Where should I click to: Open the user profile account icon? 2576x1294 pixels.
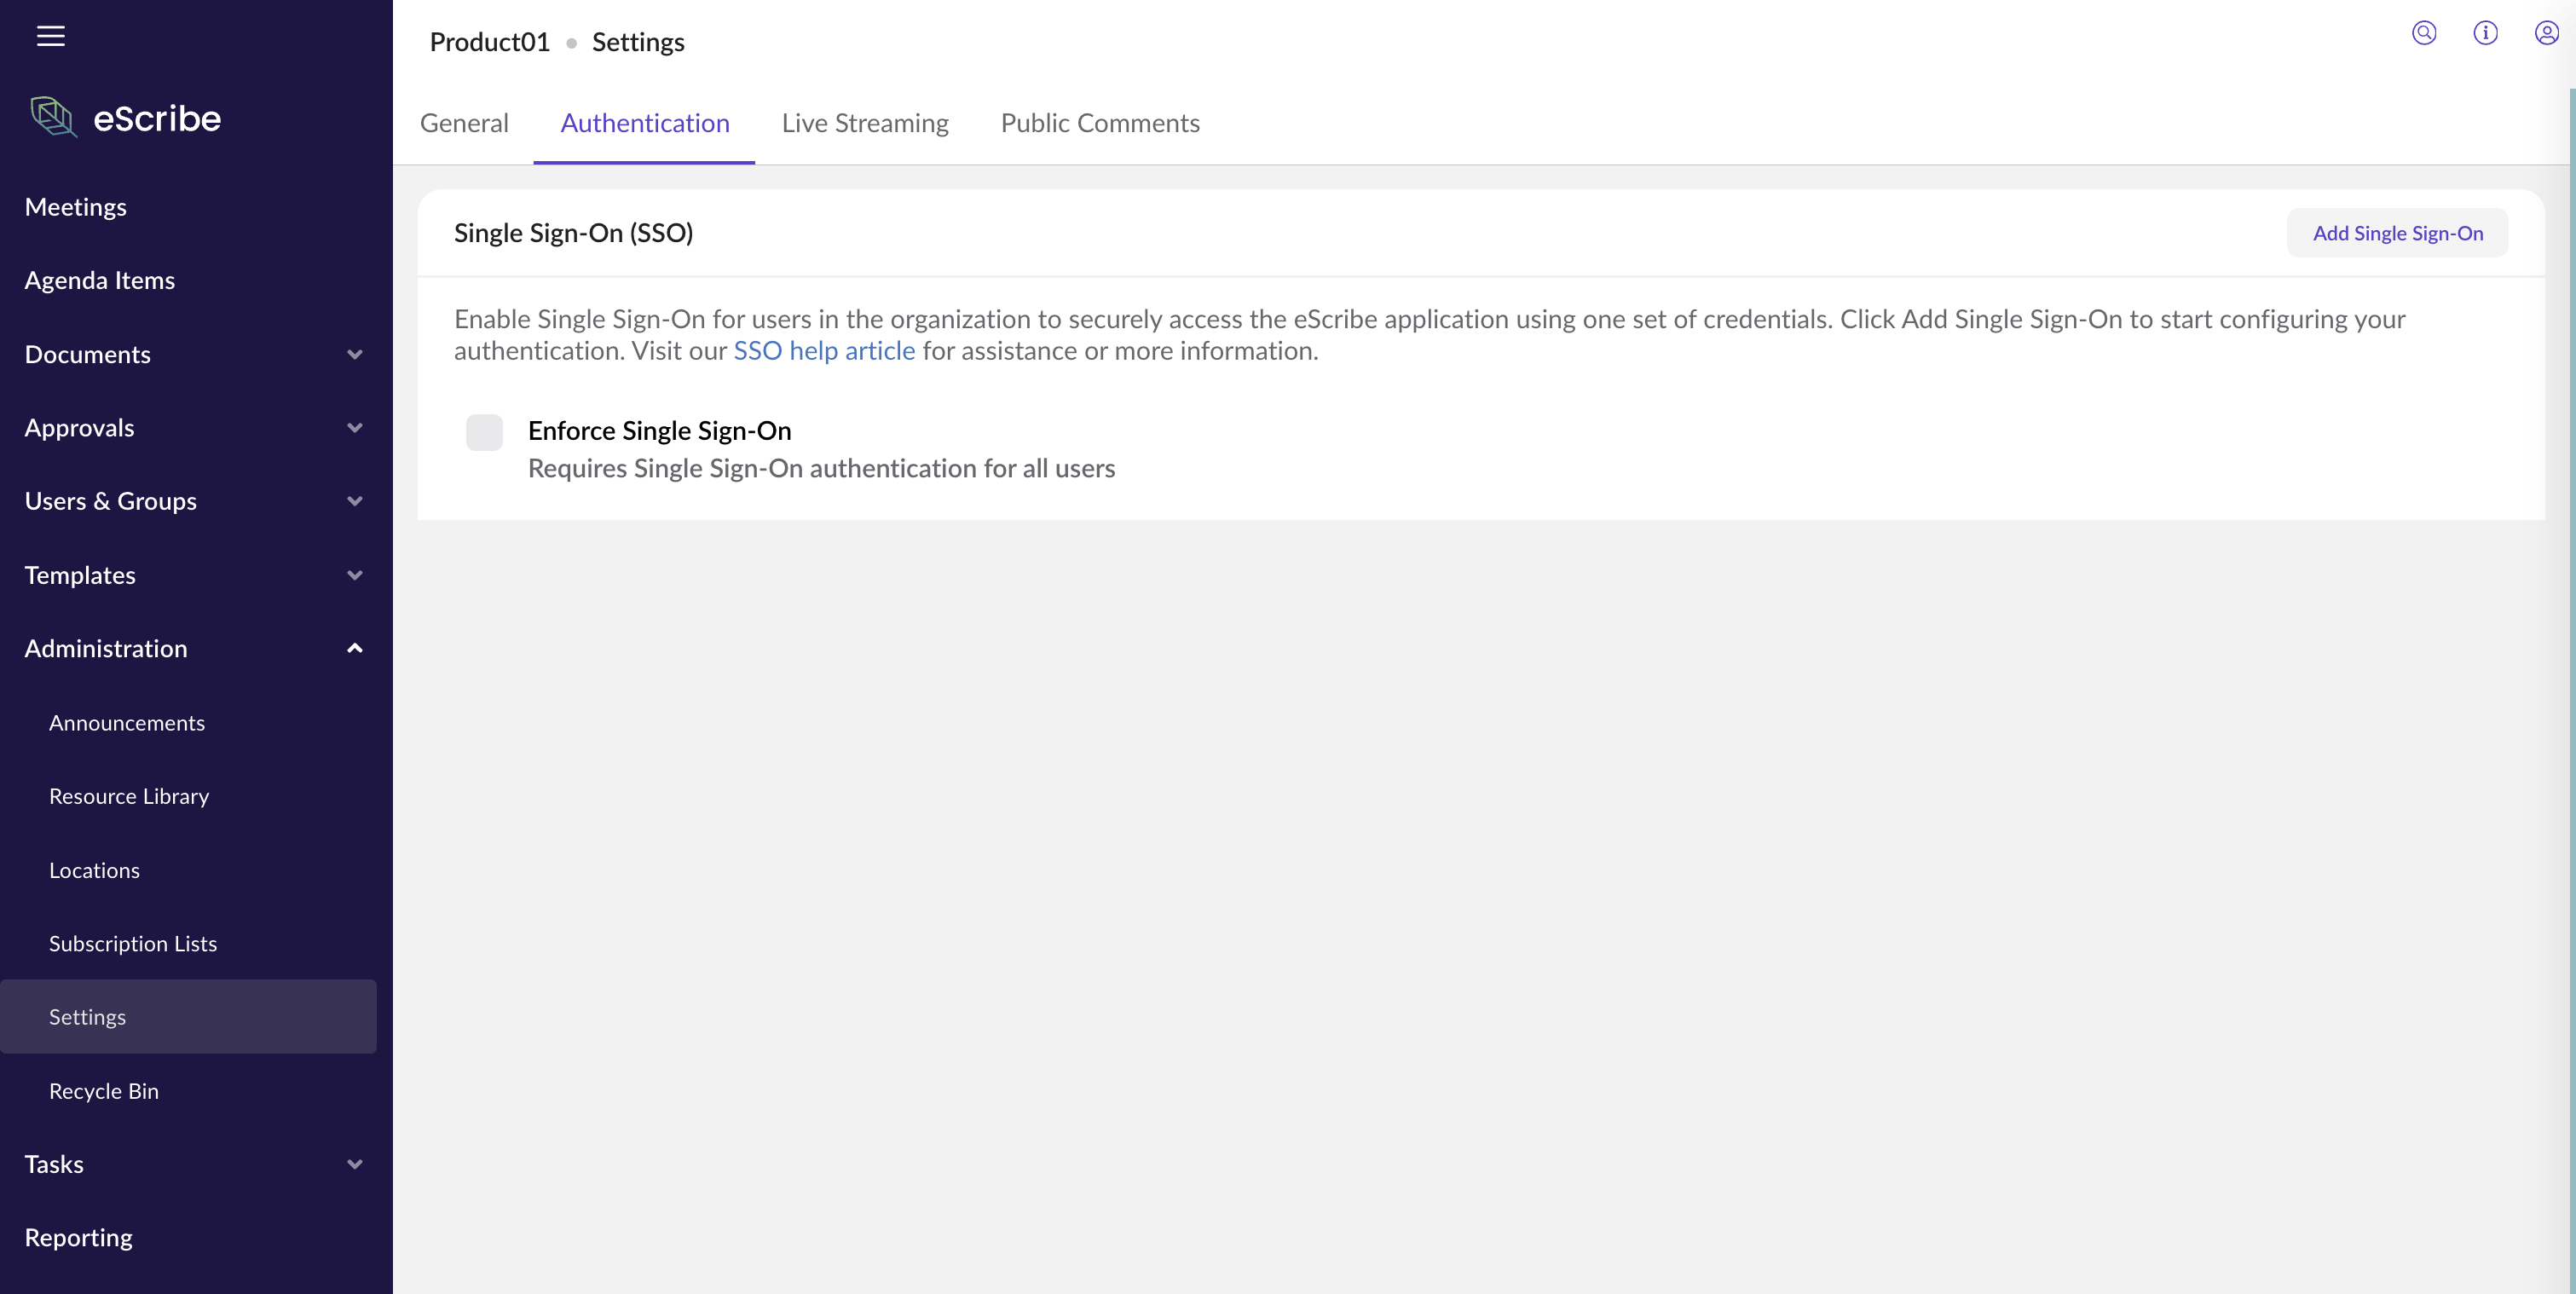click(2546, 33)
